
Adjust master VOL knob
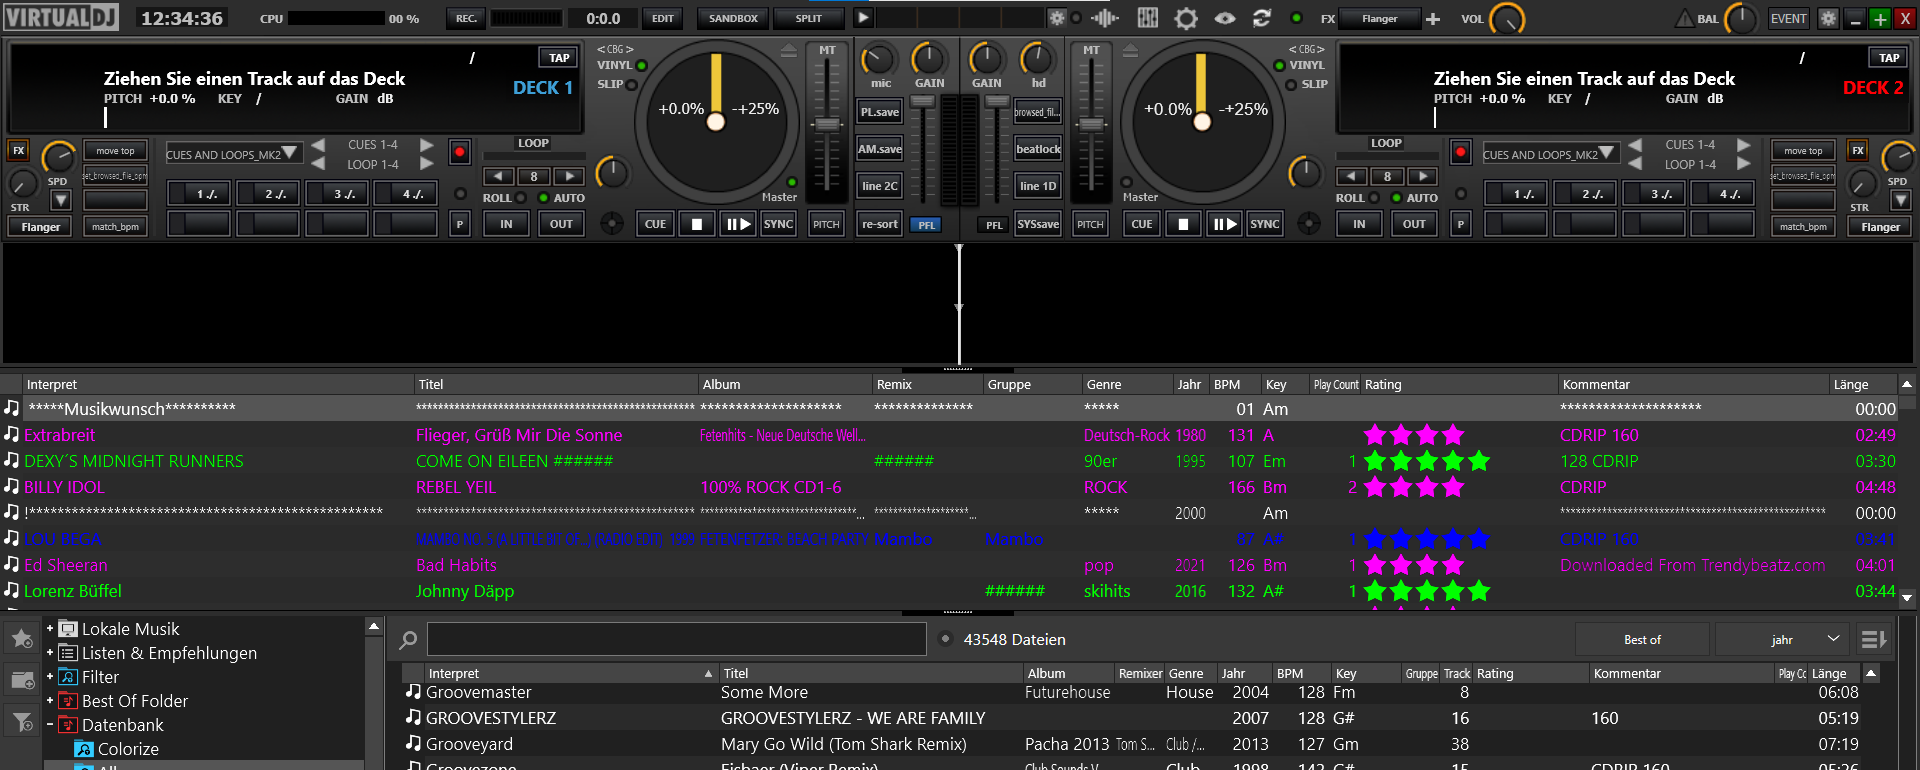1507,19
